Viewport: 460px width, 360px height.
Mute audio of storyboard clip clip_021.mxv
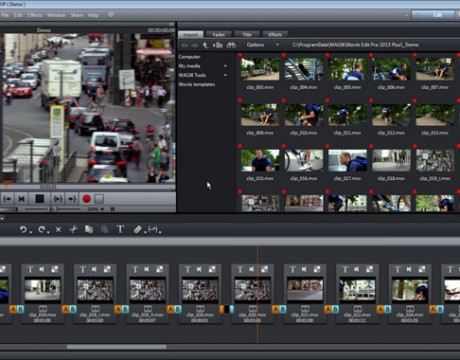304,269
